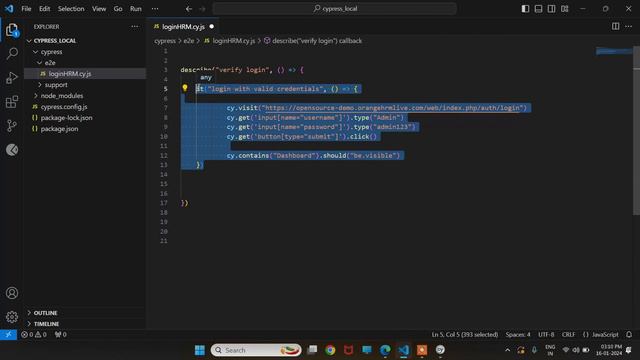The width and height of the screenshot is (640, 360).
Task: Open the View menu
Action: (99, 9)
